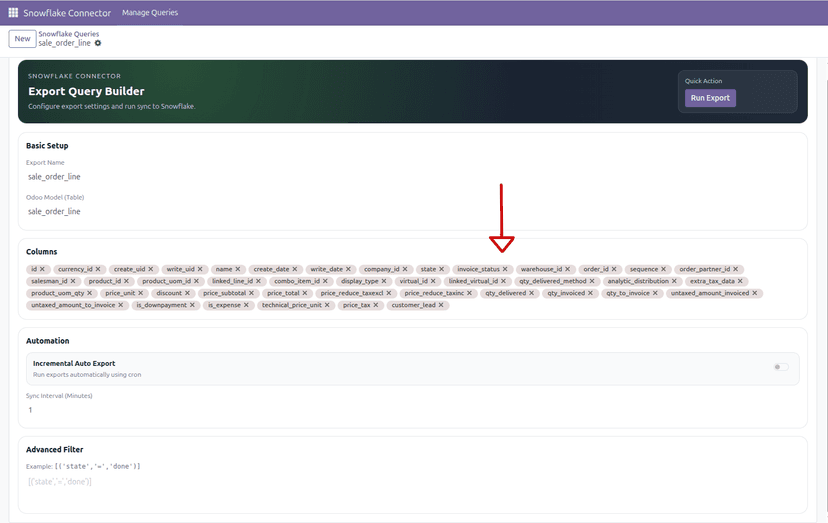Remove the untaxed_amount_to_invoice column tag
Screen dimensions: 828x523
(x=120, y=305)
